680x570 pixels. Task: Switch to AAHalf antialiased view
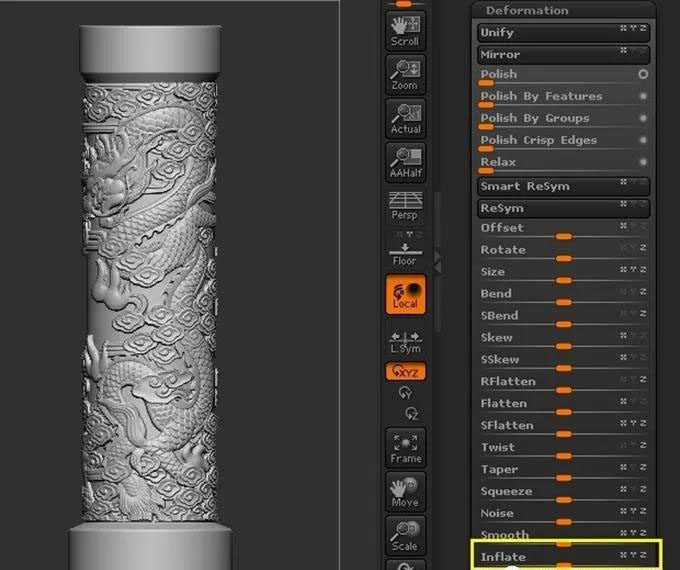[405, 162]
